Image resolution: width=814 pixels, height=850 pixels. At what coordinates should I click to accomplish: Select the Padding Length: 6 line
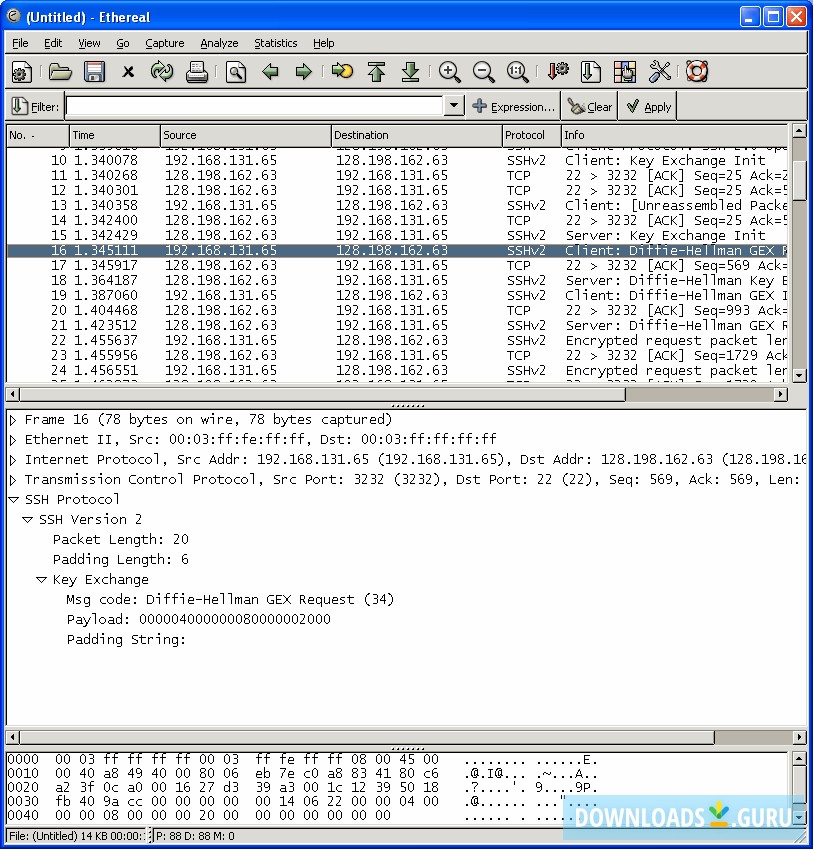point(120,560)
